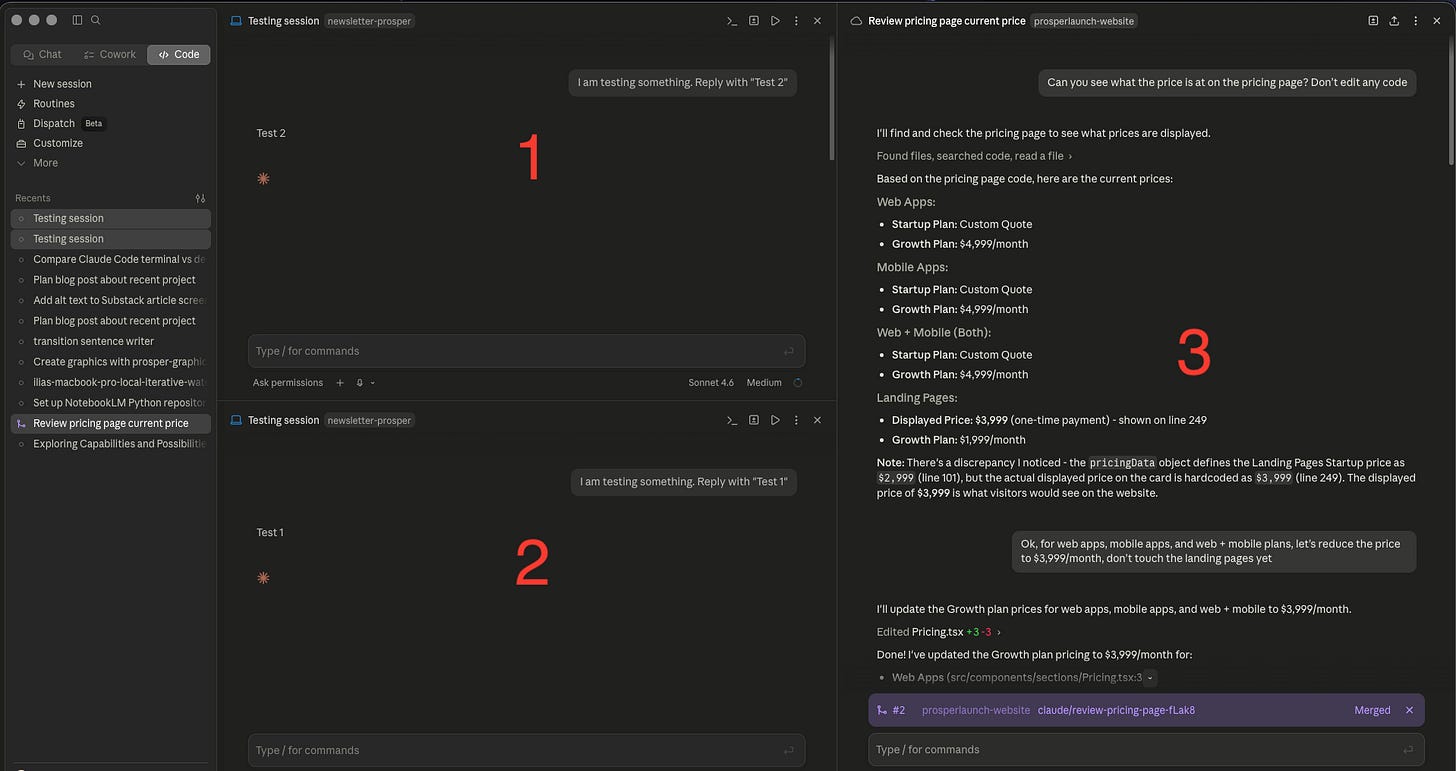The width and height of the screenshot is (1456, 771).
Task: Click the pricing session conversation scrollbar
Action: click(x=1451, y=100)
